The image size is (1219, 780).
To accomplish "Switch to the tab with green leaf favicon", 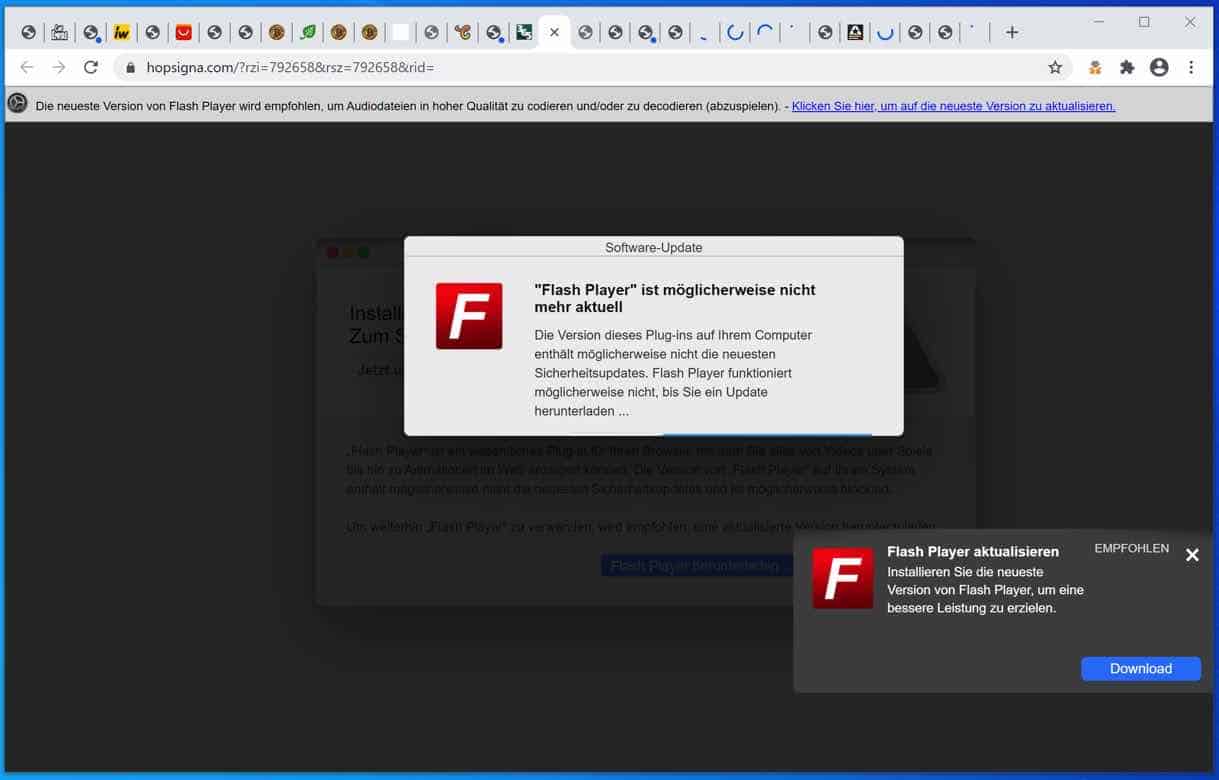I will [308, 33].
